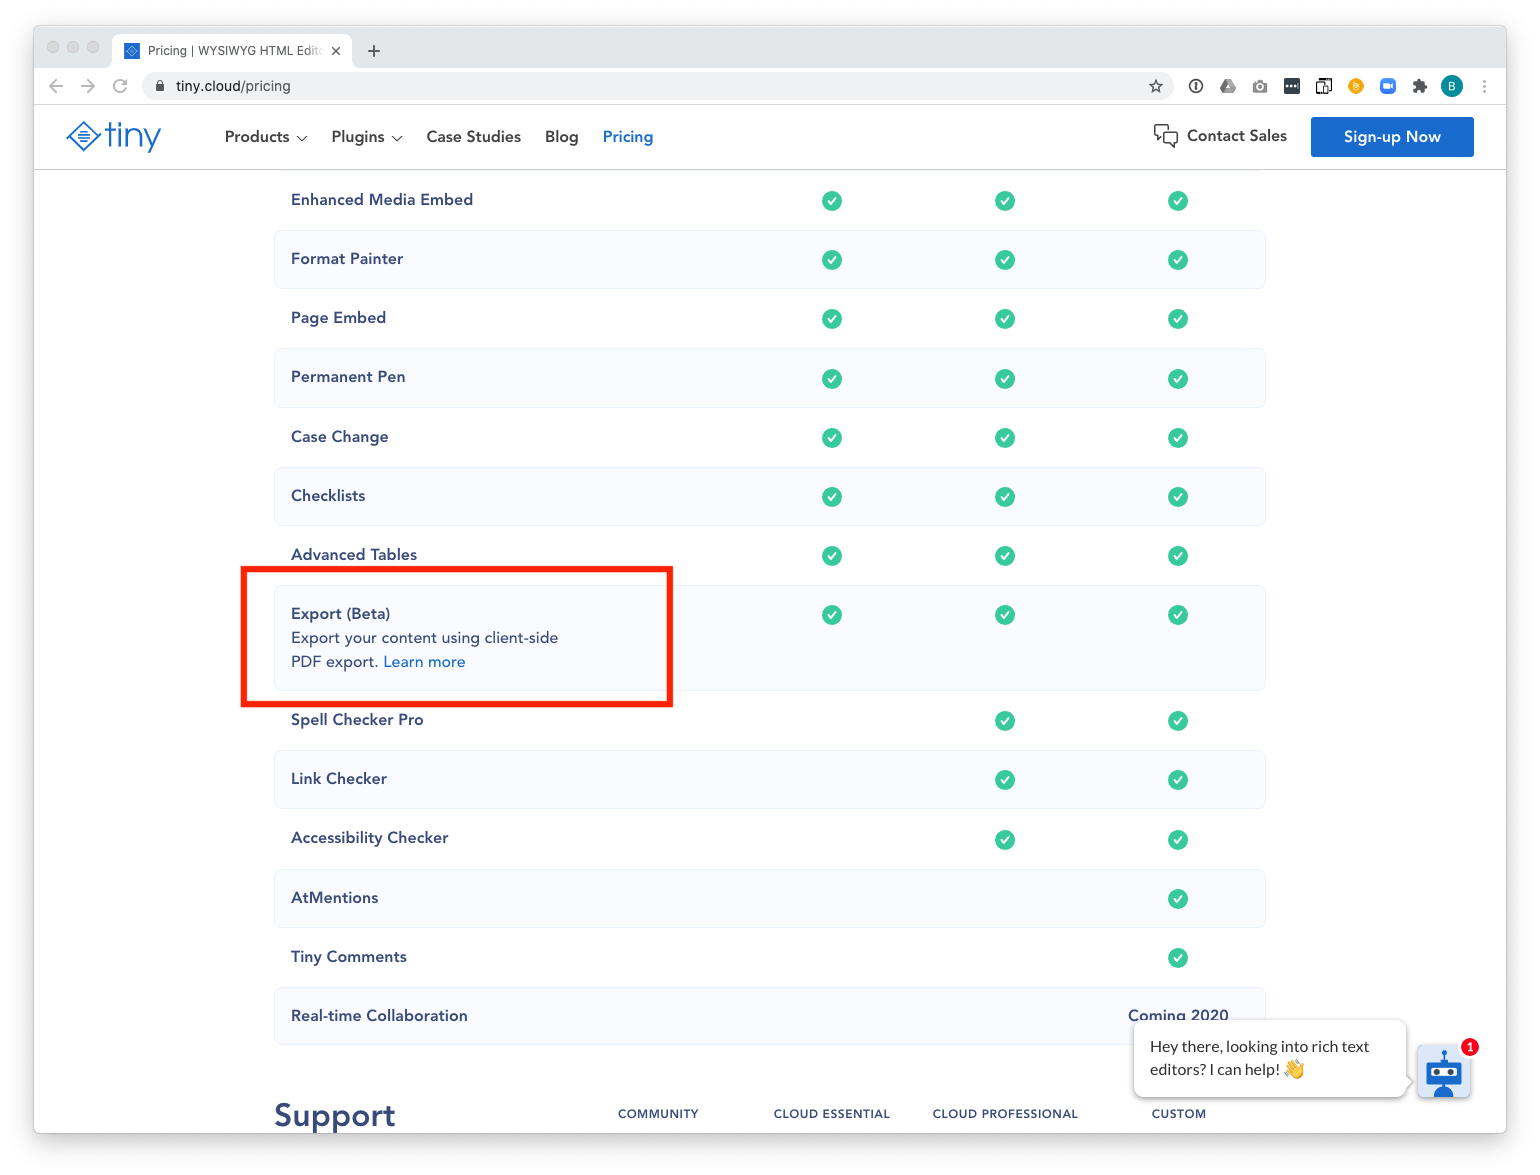1540x1175 pixels.
Task: Click the Case Change feature name
Action: pos(340,437)
